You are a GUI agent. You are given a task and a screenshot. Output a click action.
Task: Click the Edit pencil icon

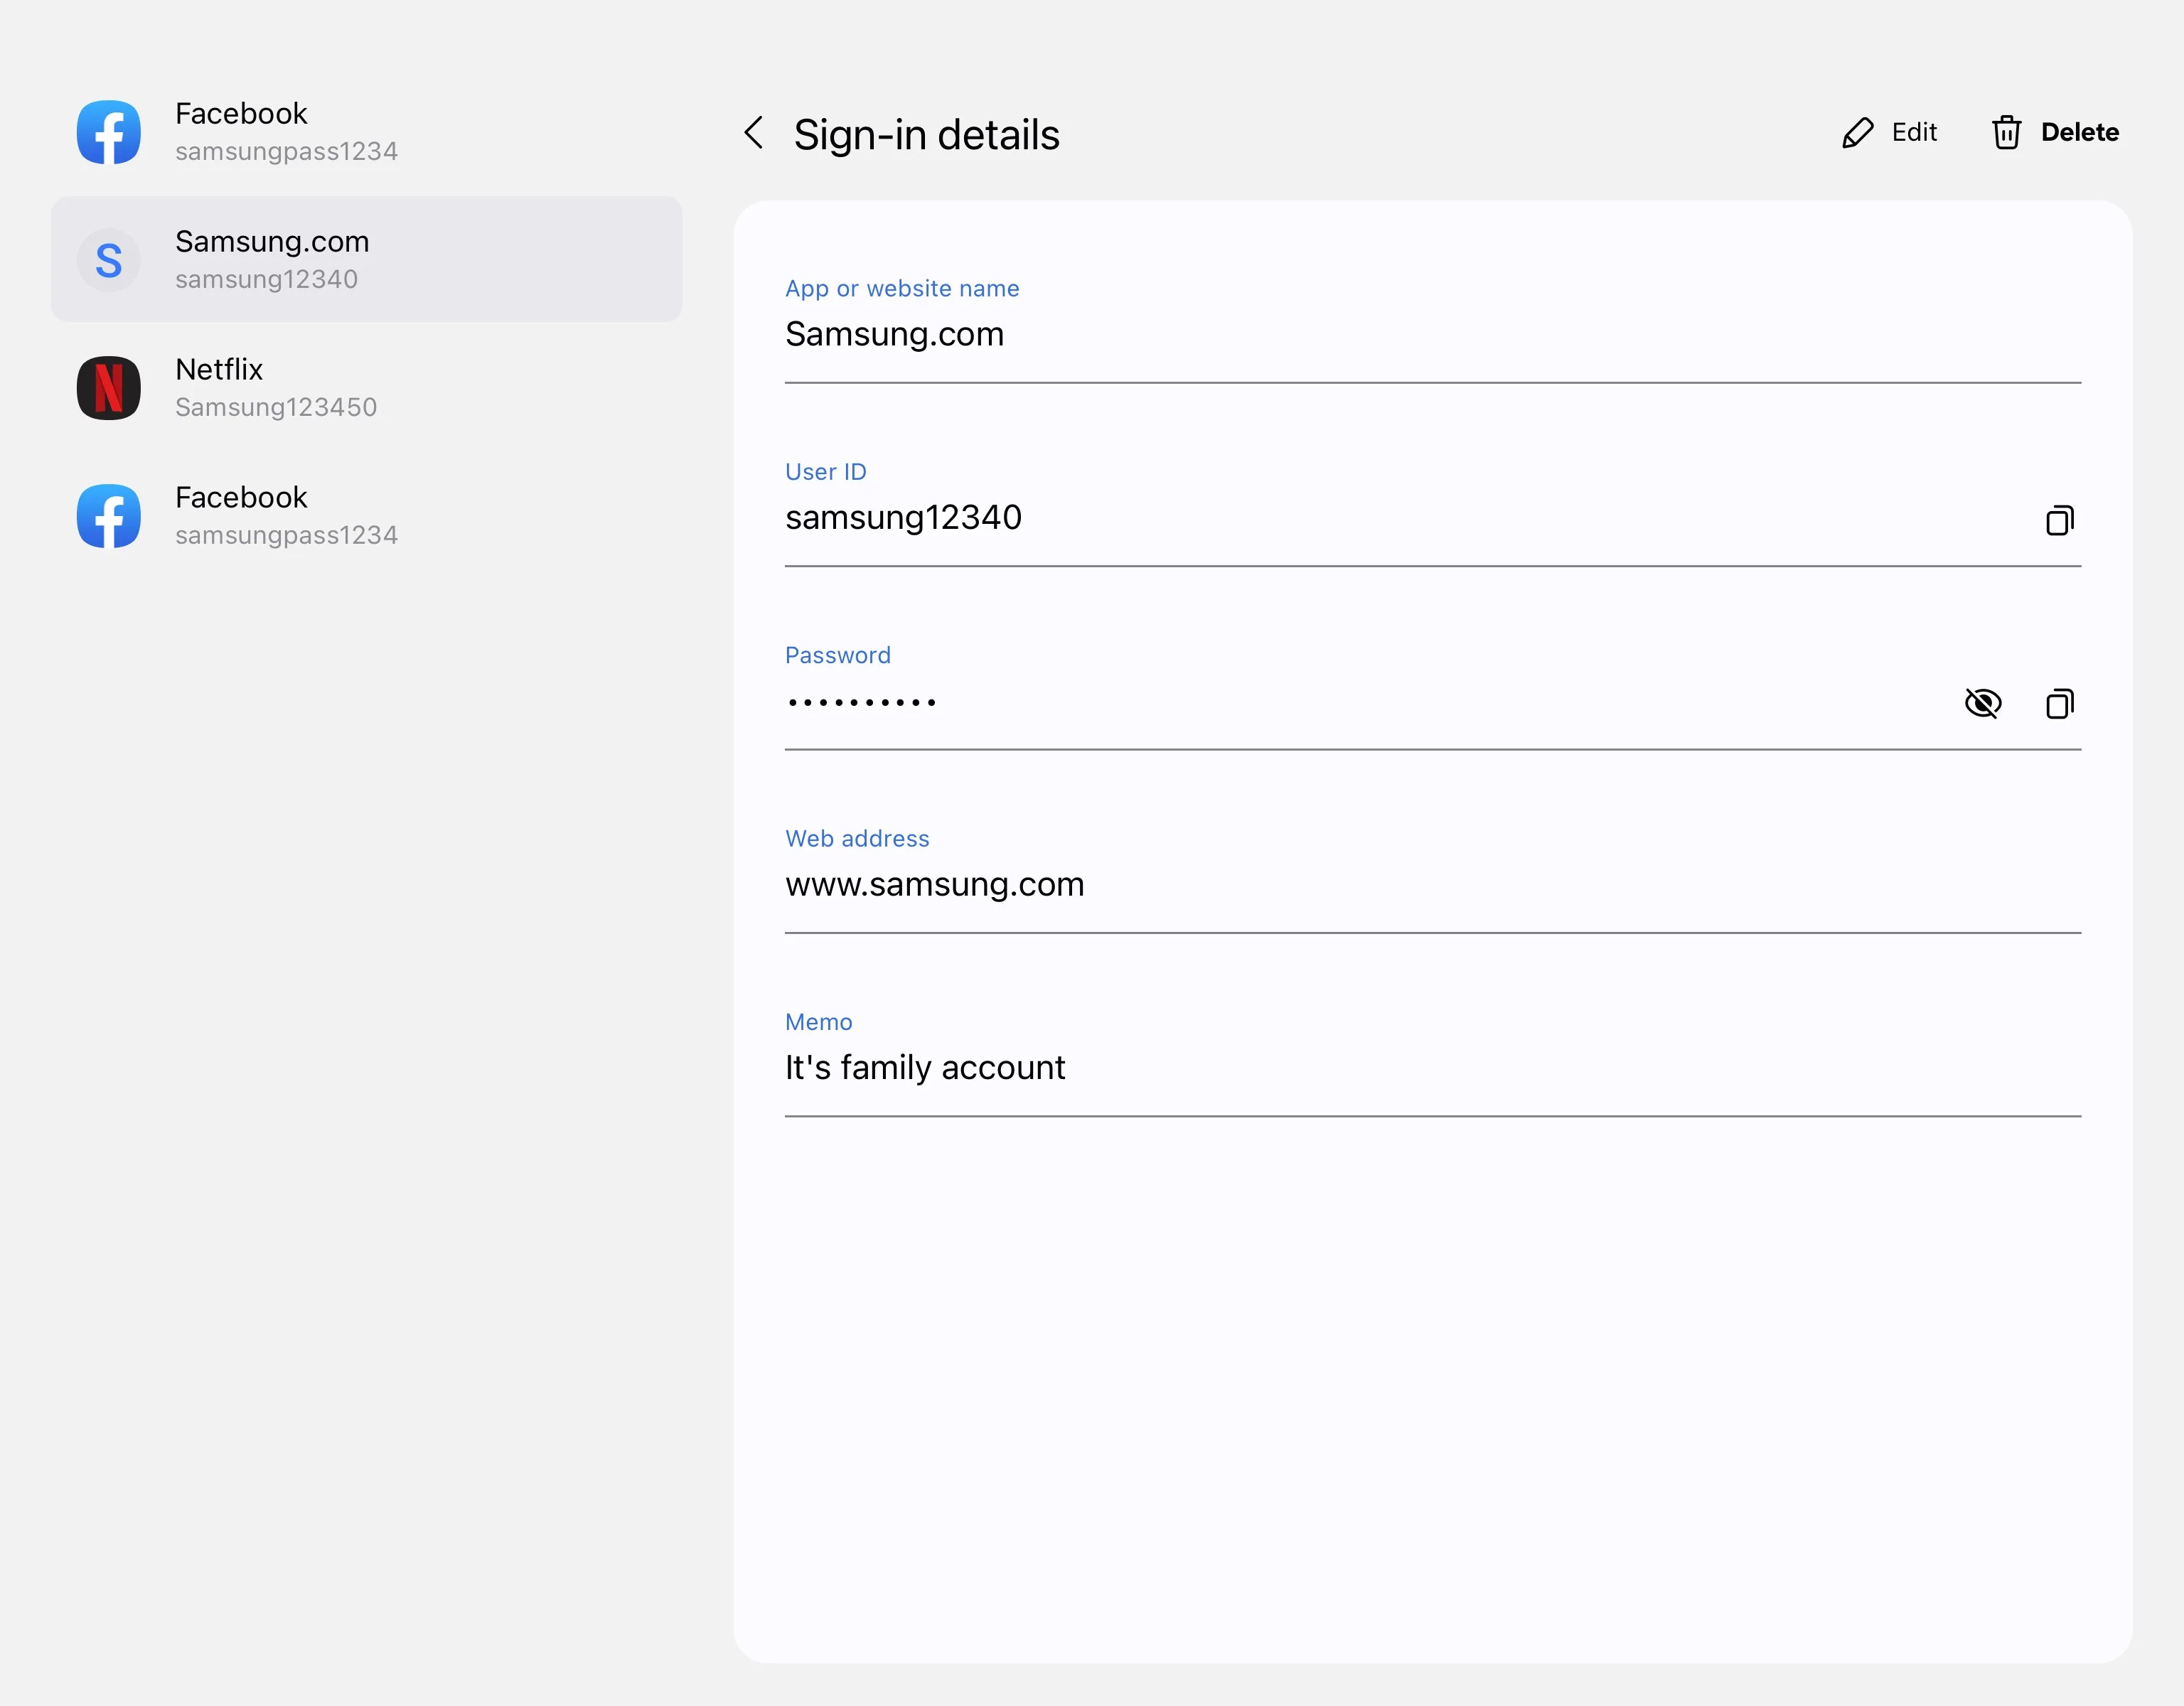pos(1857,133)
